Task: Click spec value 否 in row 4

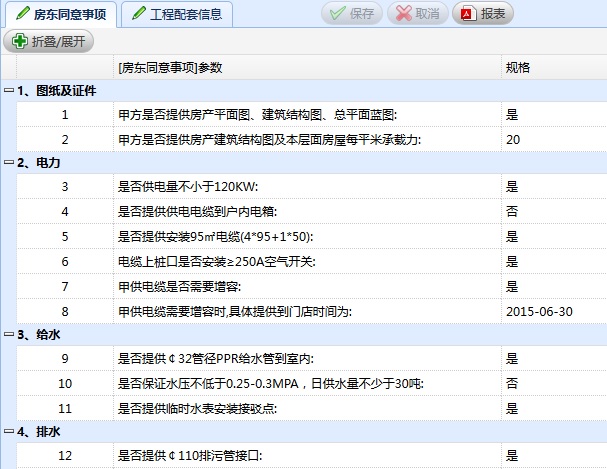Action: (512, 211)
